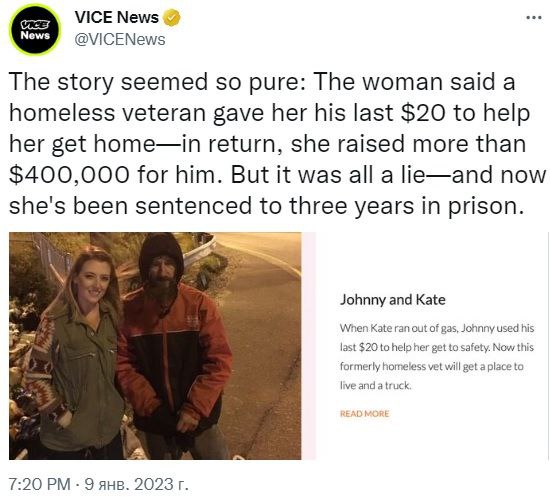Follow the READ MORE link
The width and height of the screenshot is (550, 501).
tap(364, 414)
